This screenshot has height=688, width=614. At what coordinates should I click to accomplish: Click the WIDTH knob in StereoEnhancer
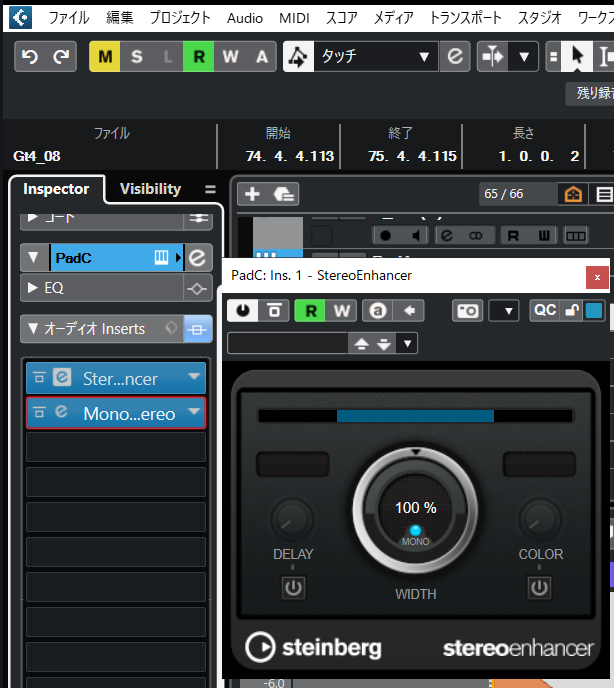415,510
